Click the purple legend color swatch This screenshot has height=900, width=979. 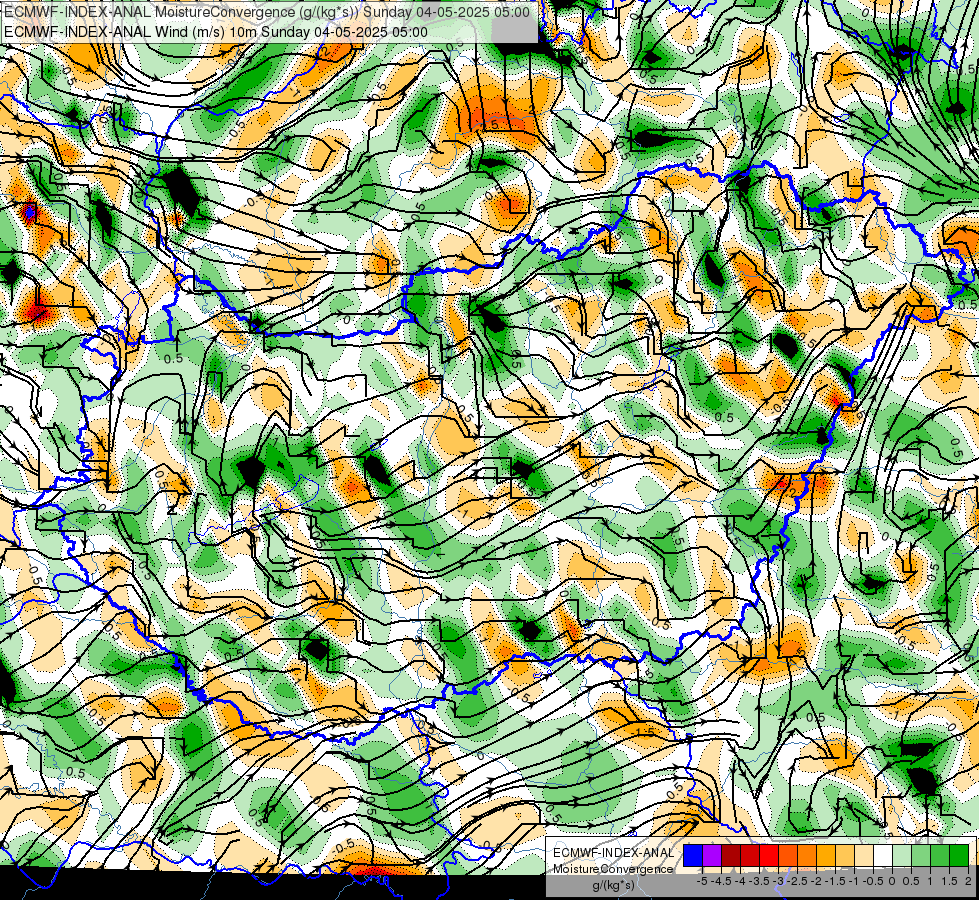click(x=712, y=856)
